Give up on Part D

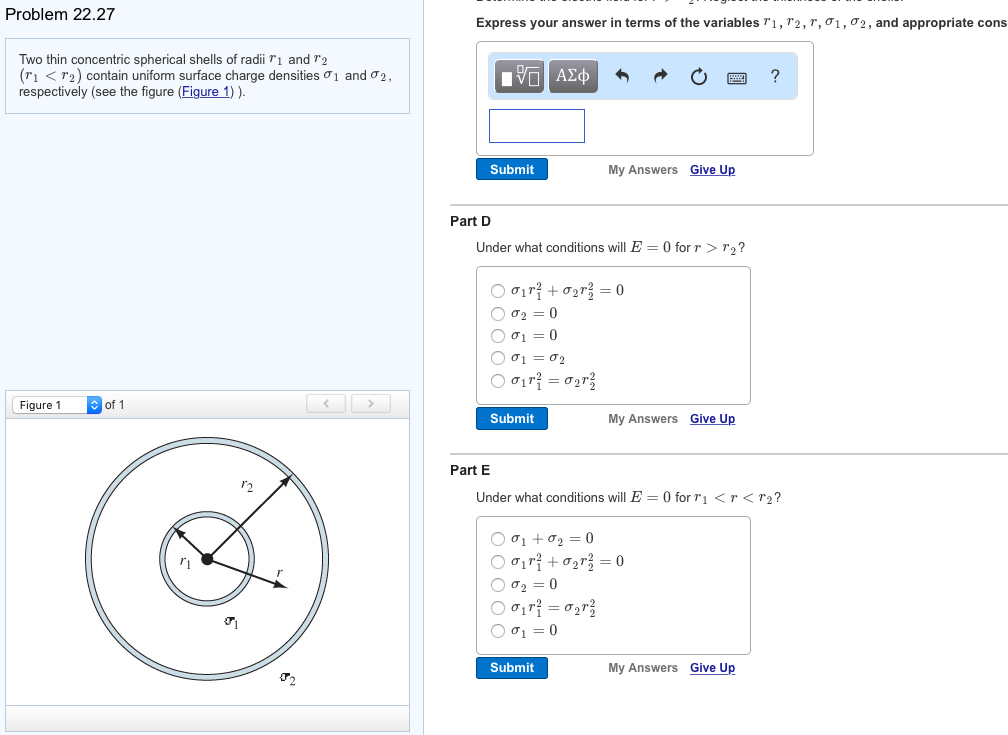(x=712, y=419)
